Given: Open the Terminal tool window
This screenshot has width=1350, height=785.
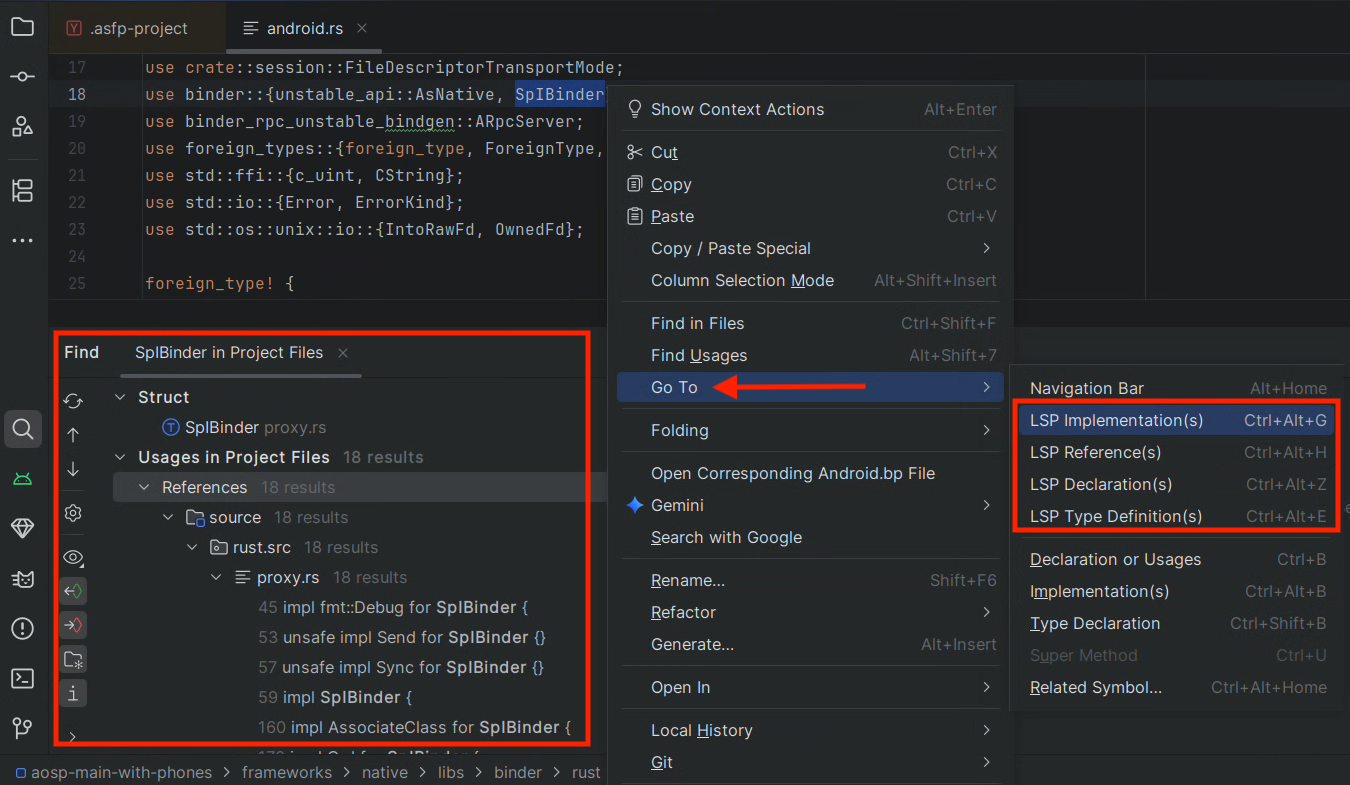Looking at the screenshot, I should [22, 678].
